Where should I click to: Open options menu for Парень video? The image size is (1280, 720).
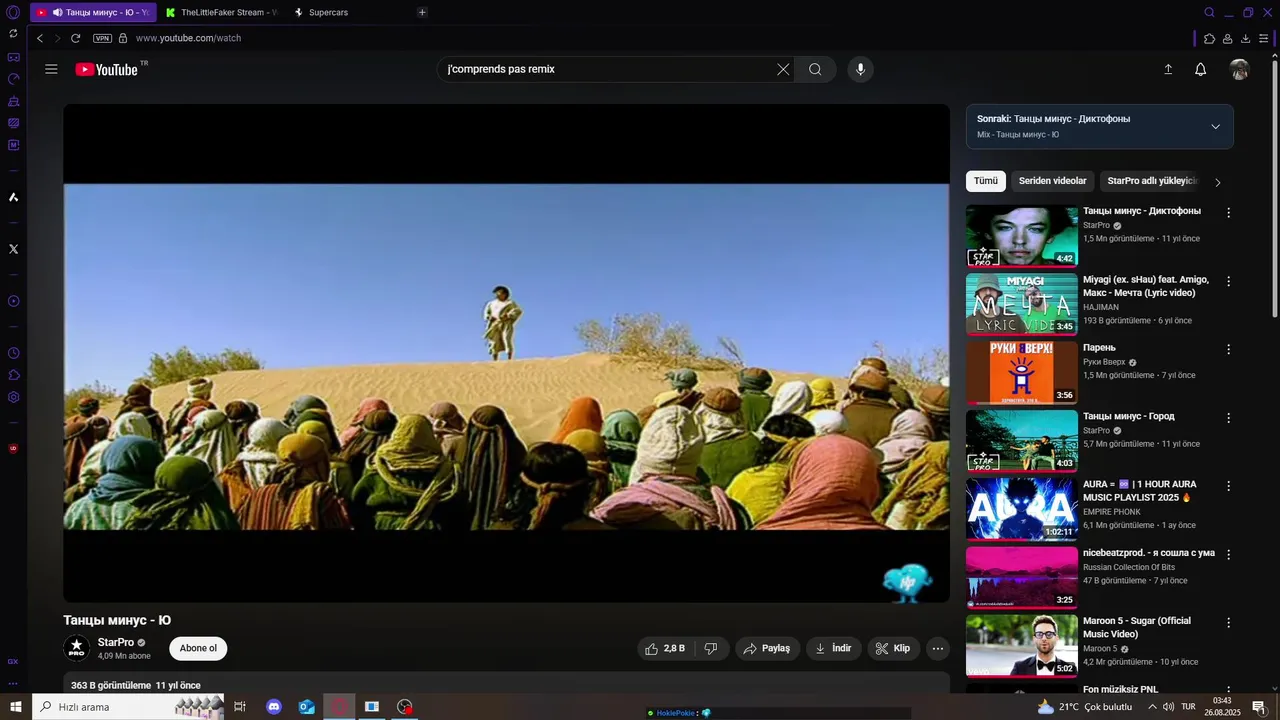(x=1229, y=349)
